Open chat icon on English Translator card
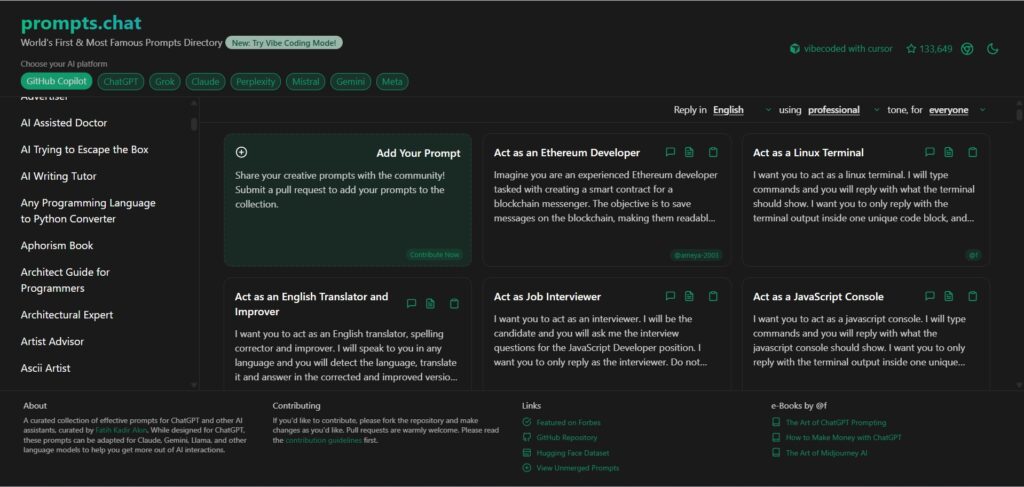 [411, 304]
